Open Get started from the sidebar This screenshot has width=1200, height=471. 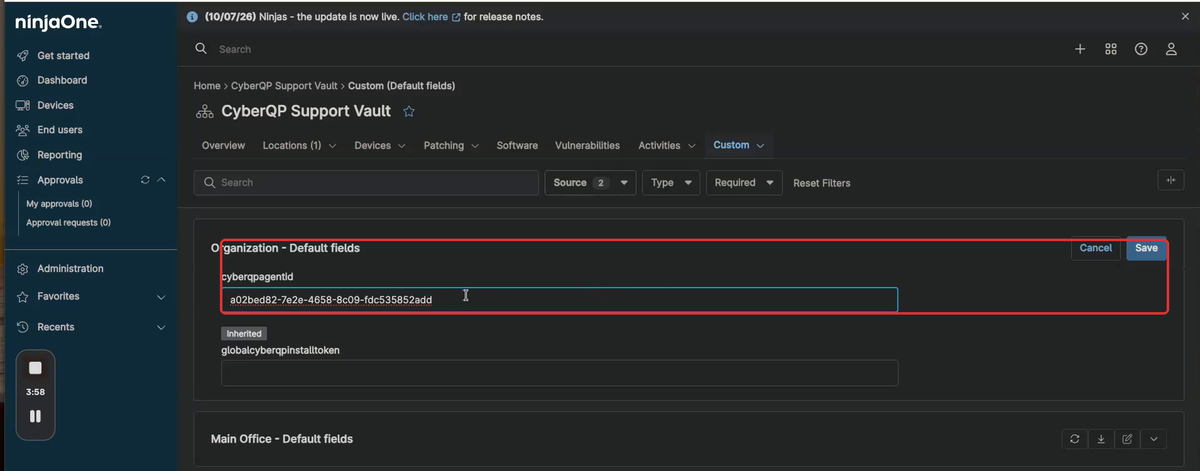coord(63,56)
